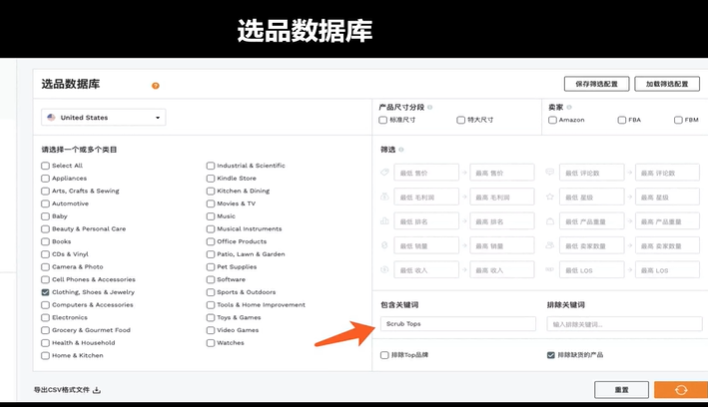Click the info icon next to 筛选
This screenshot has width=708, height=407.
click(x=401, y=150)
